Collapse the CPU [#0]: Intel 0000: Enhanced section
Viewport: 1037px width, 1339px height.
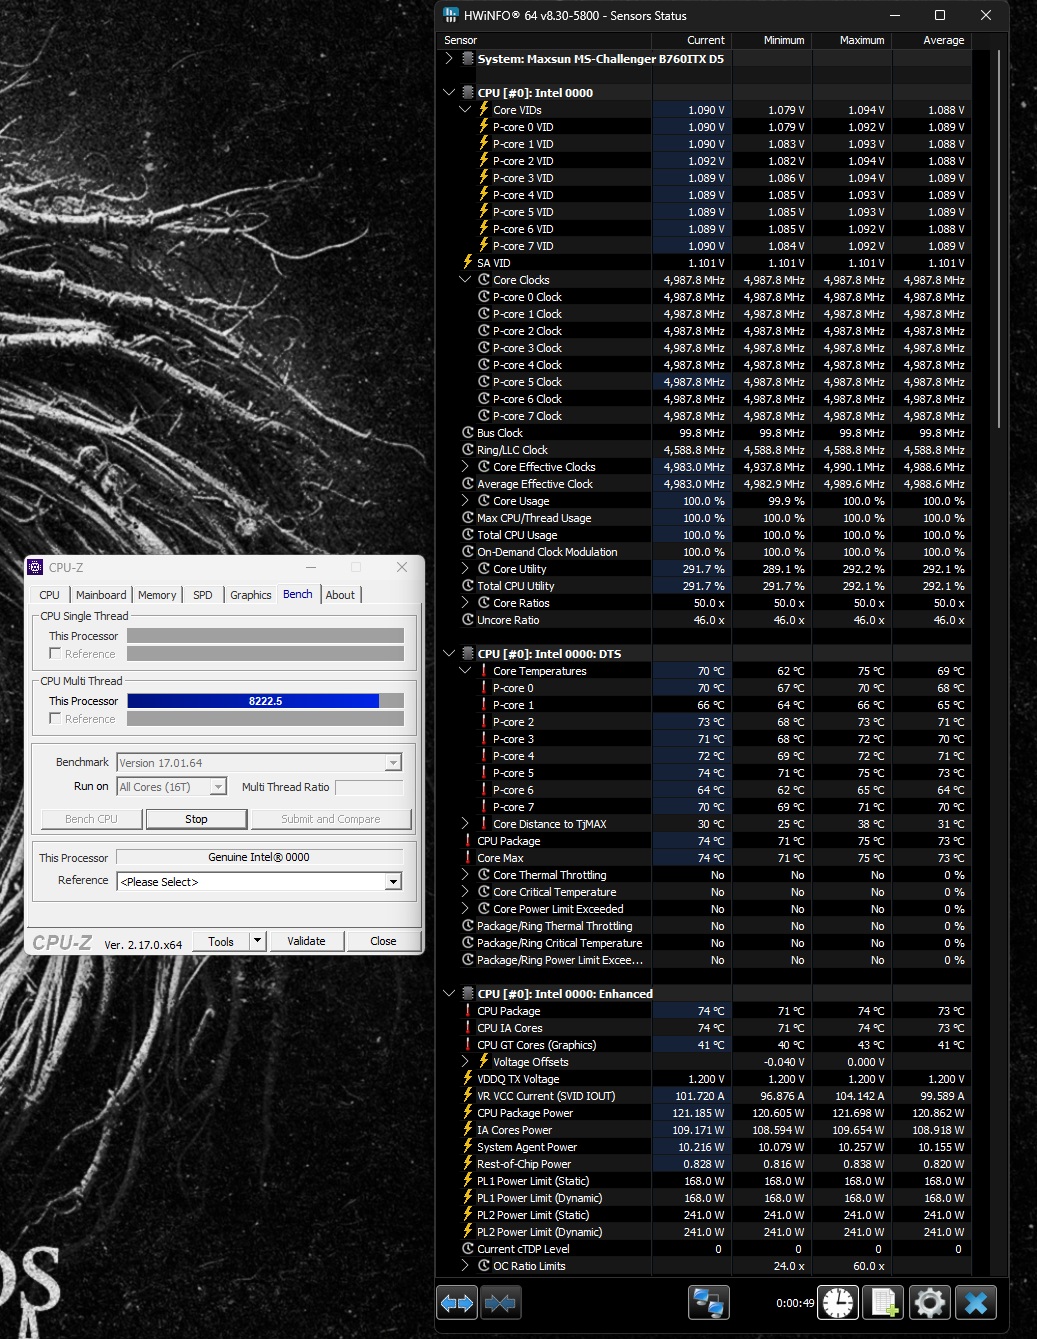coord(449,994)
